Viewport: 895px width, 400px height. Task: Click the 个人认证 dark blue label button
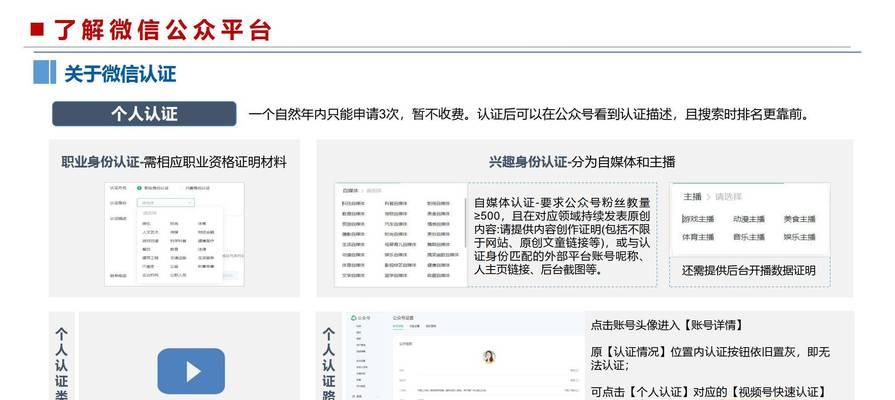coord(144,114)
